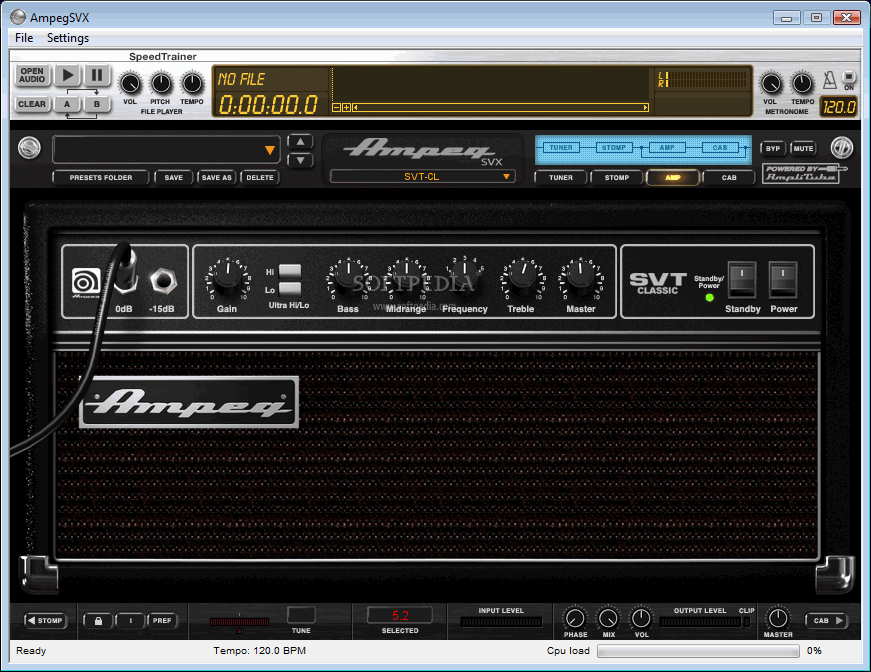Click the metronome TEMPO knob
871x672 pixels.
802,84
